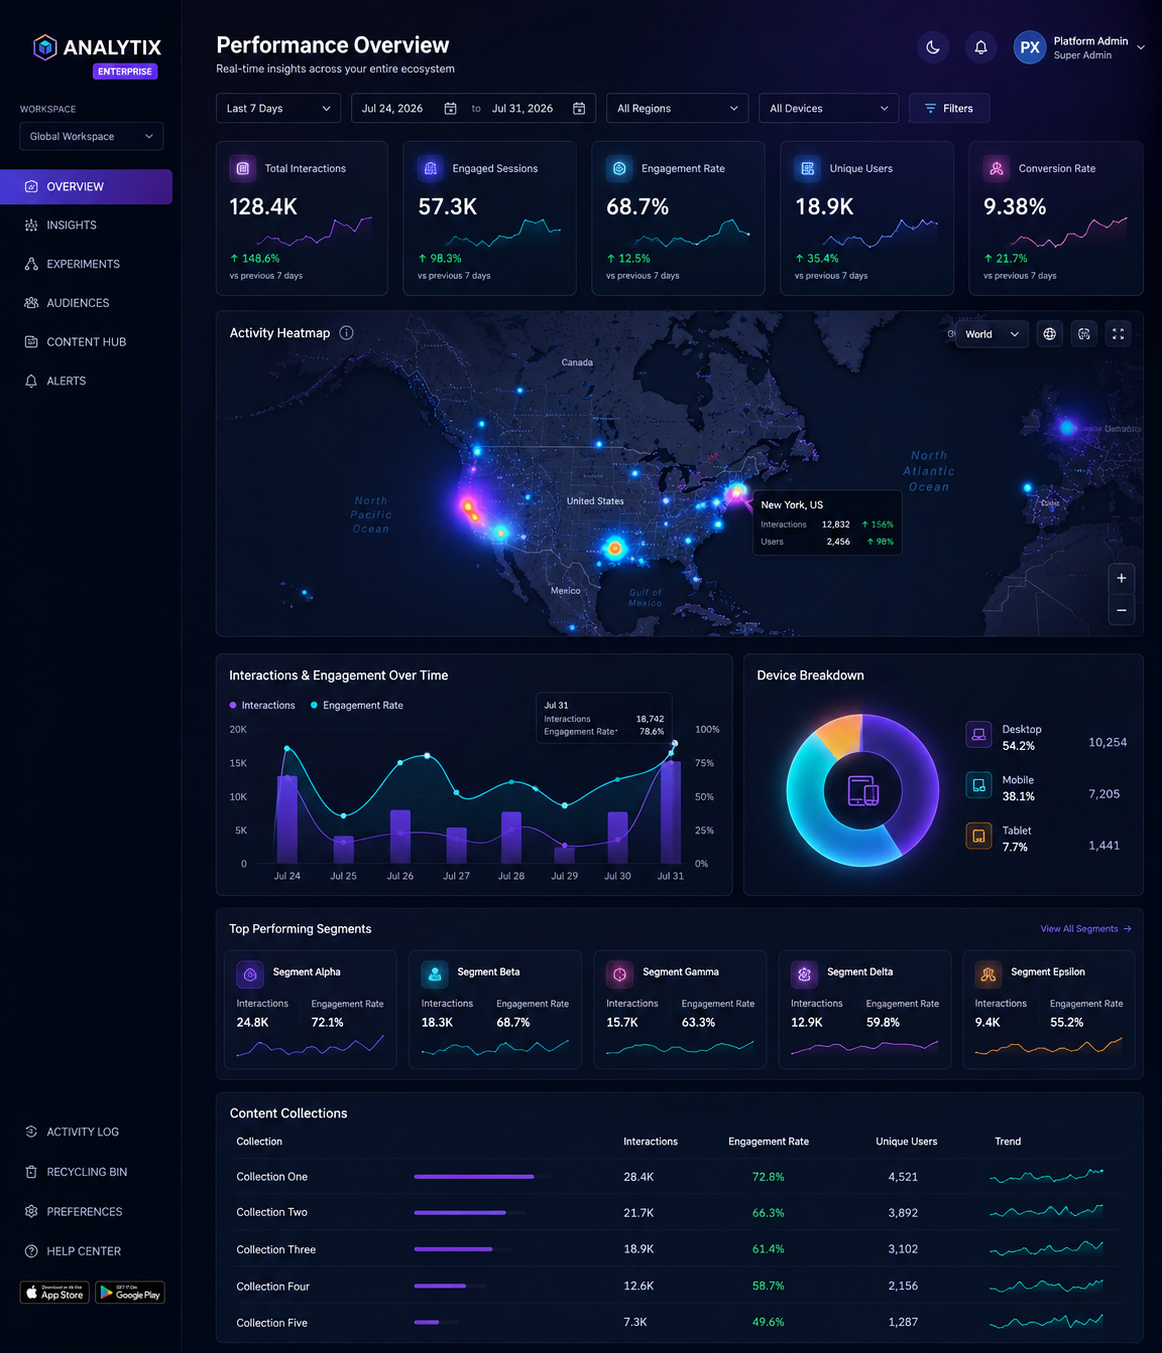
Task: Sort by Engagement Rate column header
Action: click(x=768, y=1141)
